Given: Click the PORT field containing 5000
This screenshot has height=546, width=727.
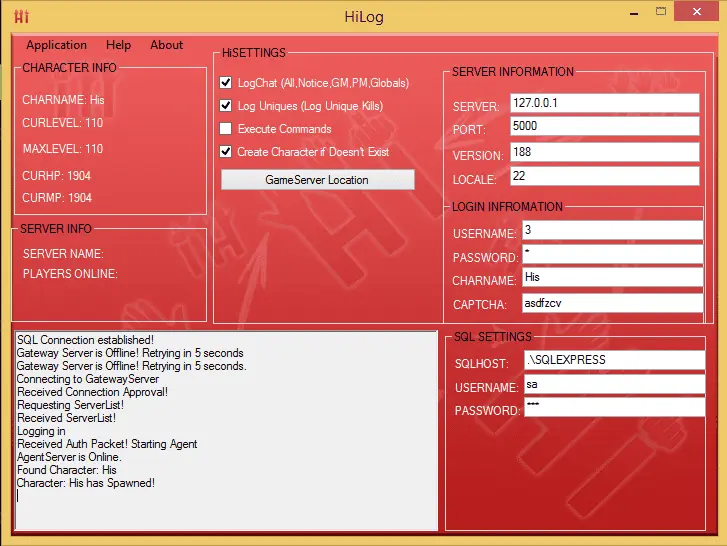Looking at the screenshot, I should tap(605, 126).
